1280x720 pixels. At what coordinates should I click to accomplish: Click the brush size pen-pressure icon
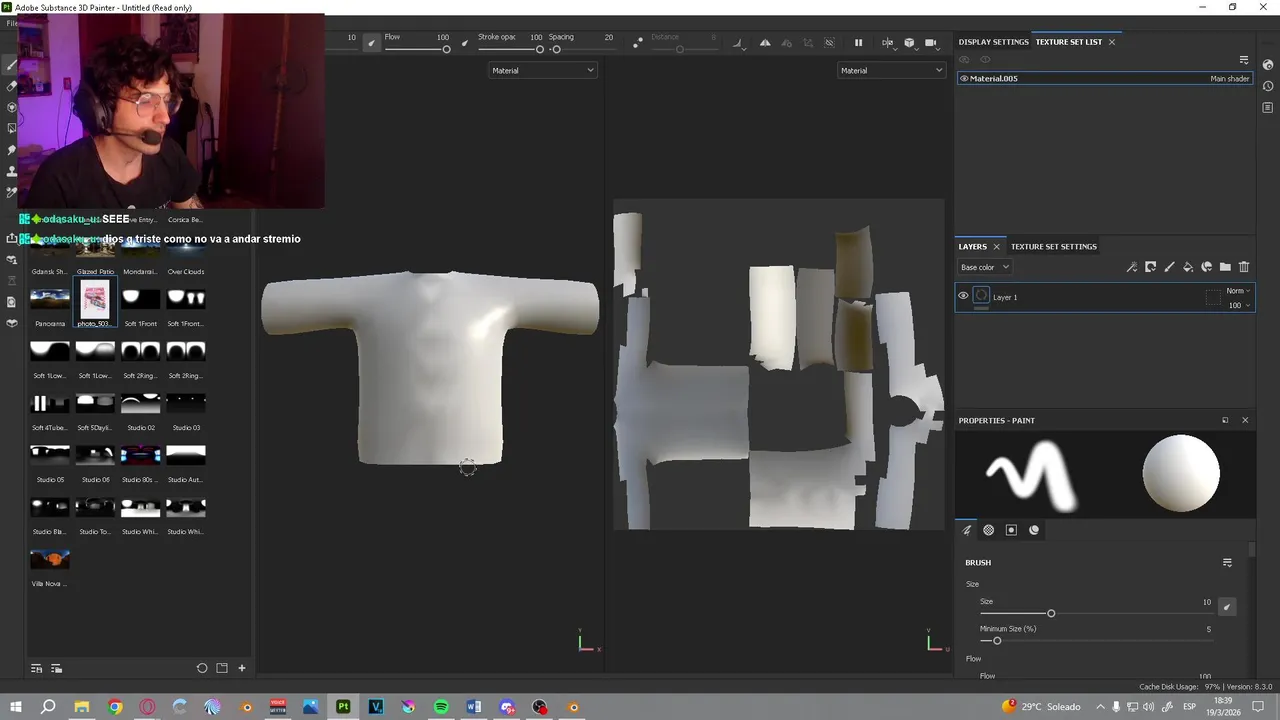coord(372,43)
